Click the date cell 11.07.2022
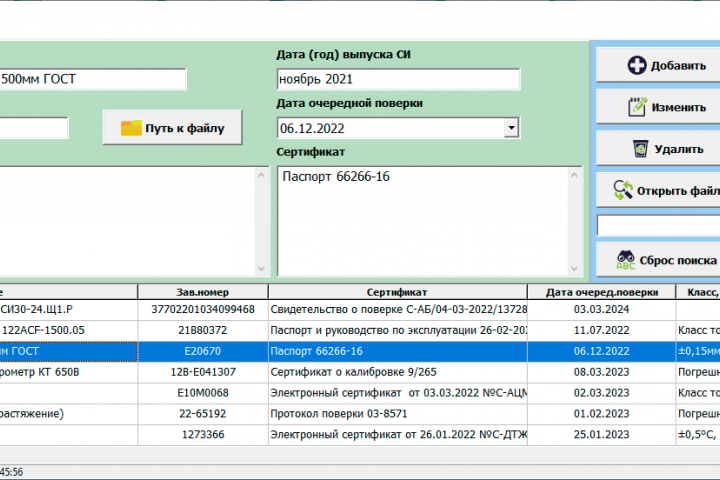The image size is (720, 480). pos(602,330)
